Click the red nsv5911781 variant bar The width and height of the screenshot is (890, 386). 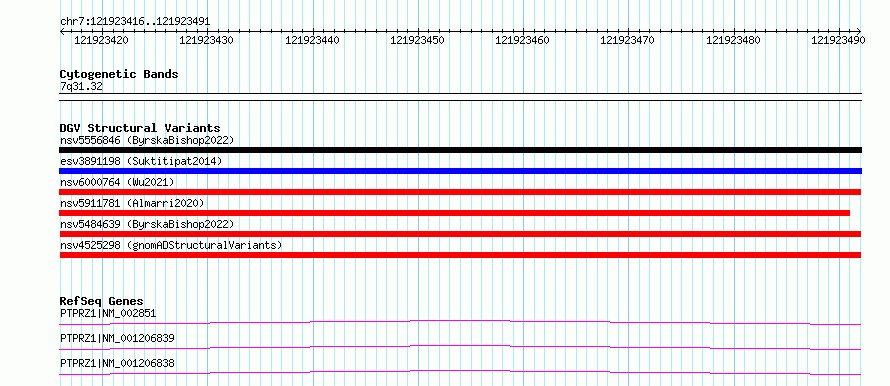[x=455, y=213]
